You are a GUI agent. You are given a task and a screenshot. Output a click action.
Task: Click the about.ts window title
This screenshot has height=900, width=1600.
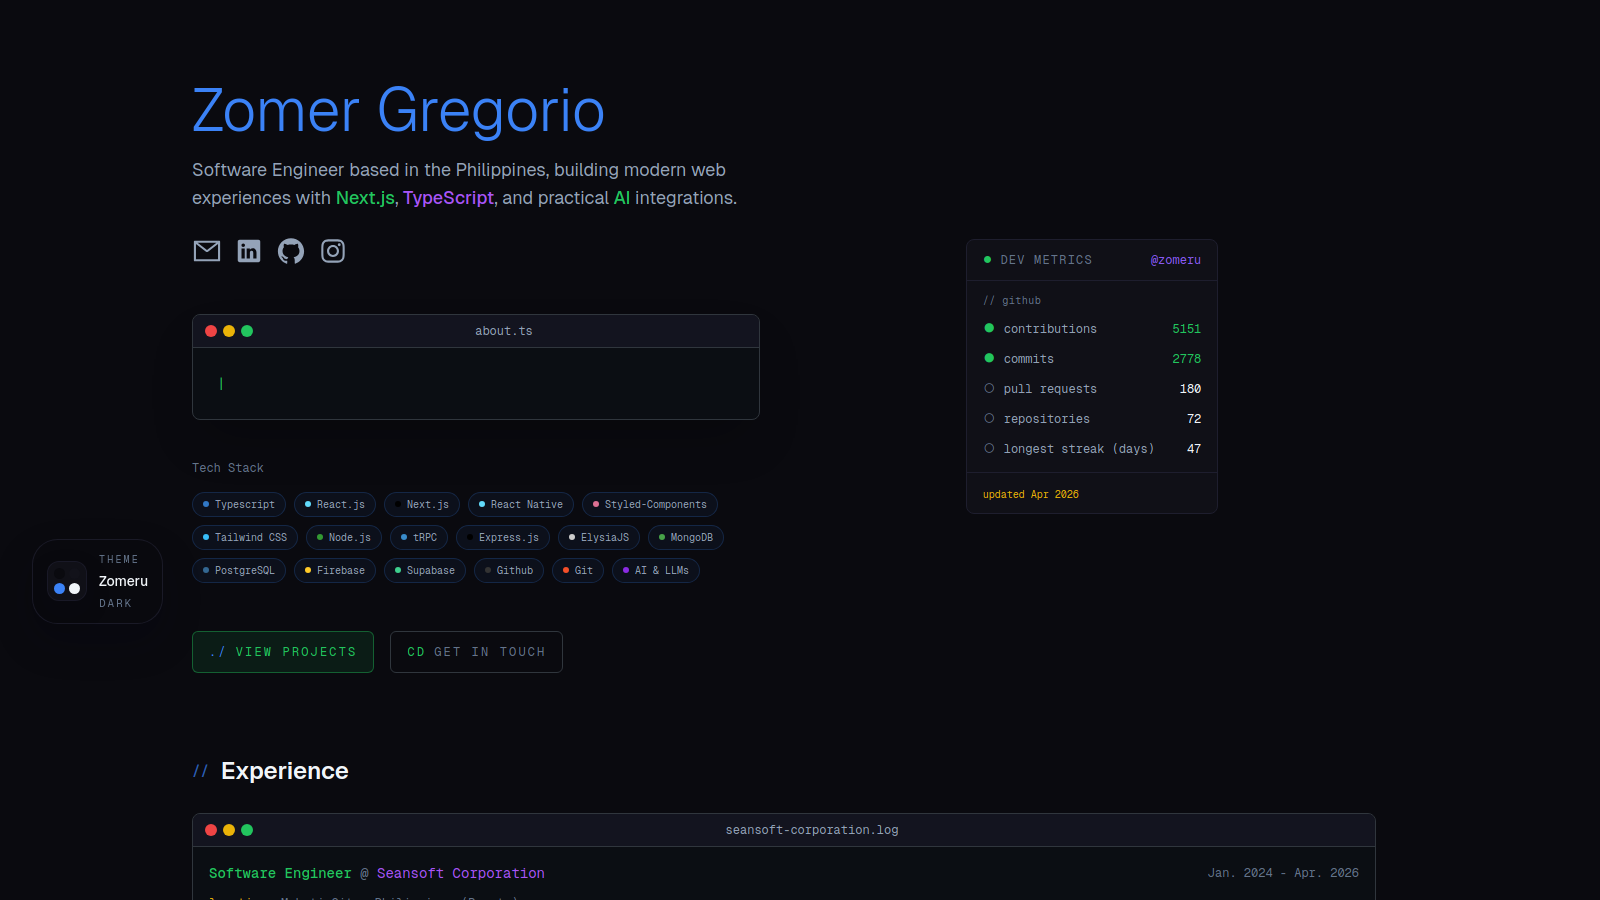(x=504, y=331)
